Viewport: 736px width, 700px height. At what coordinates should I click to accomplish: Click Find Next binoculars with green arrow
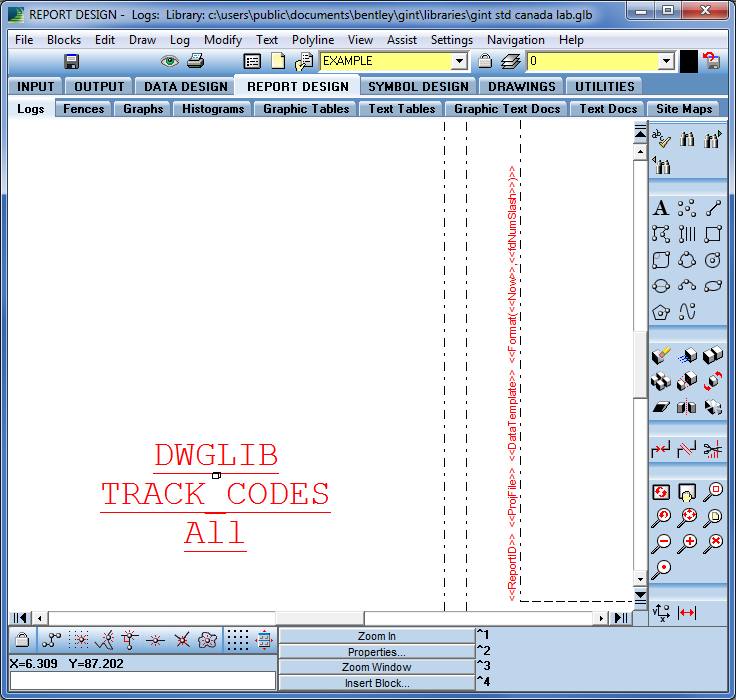pos(713,138)
